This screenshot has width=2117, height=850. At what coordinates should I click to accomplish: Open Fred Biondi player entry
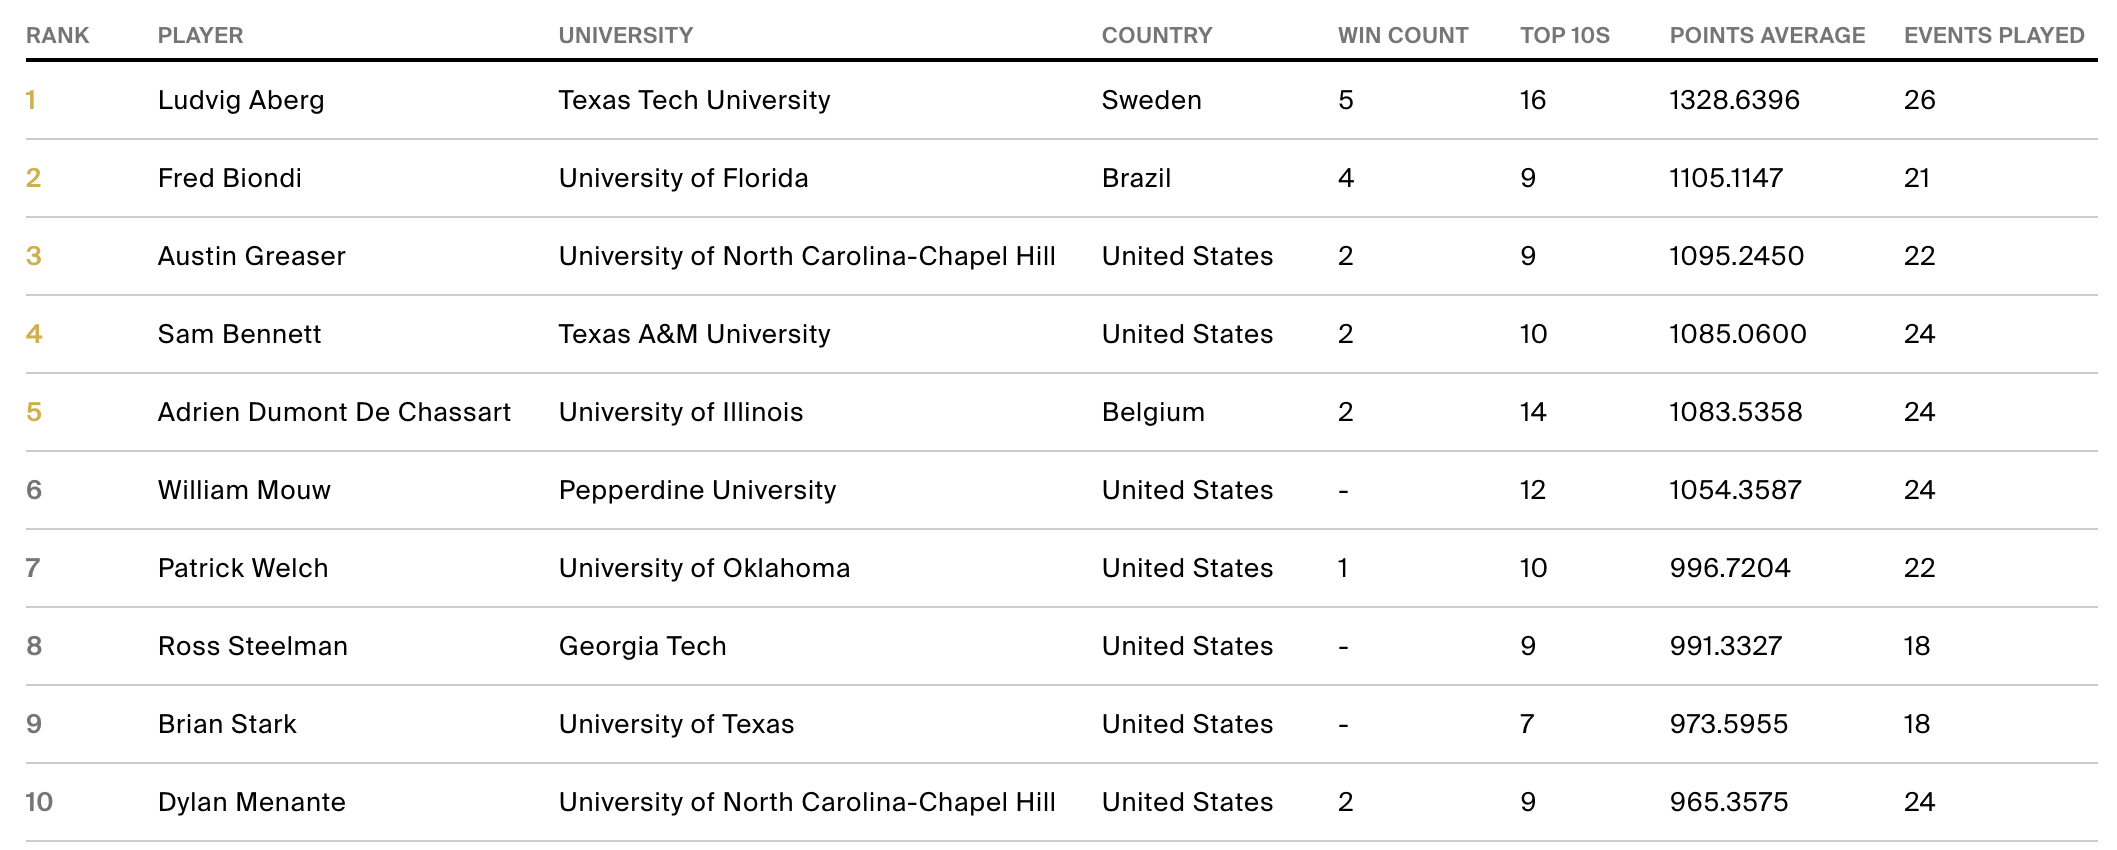[x=229, y=178]
